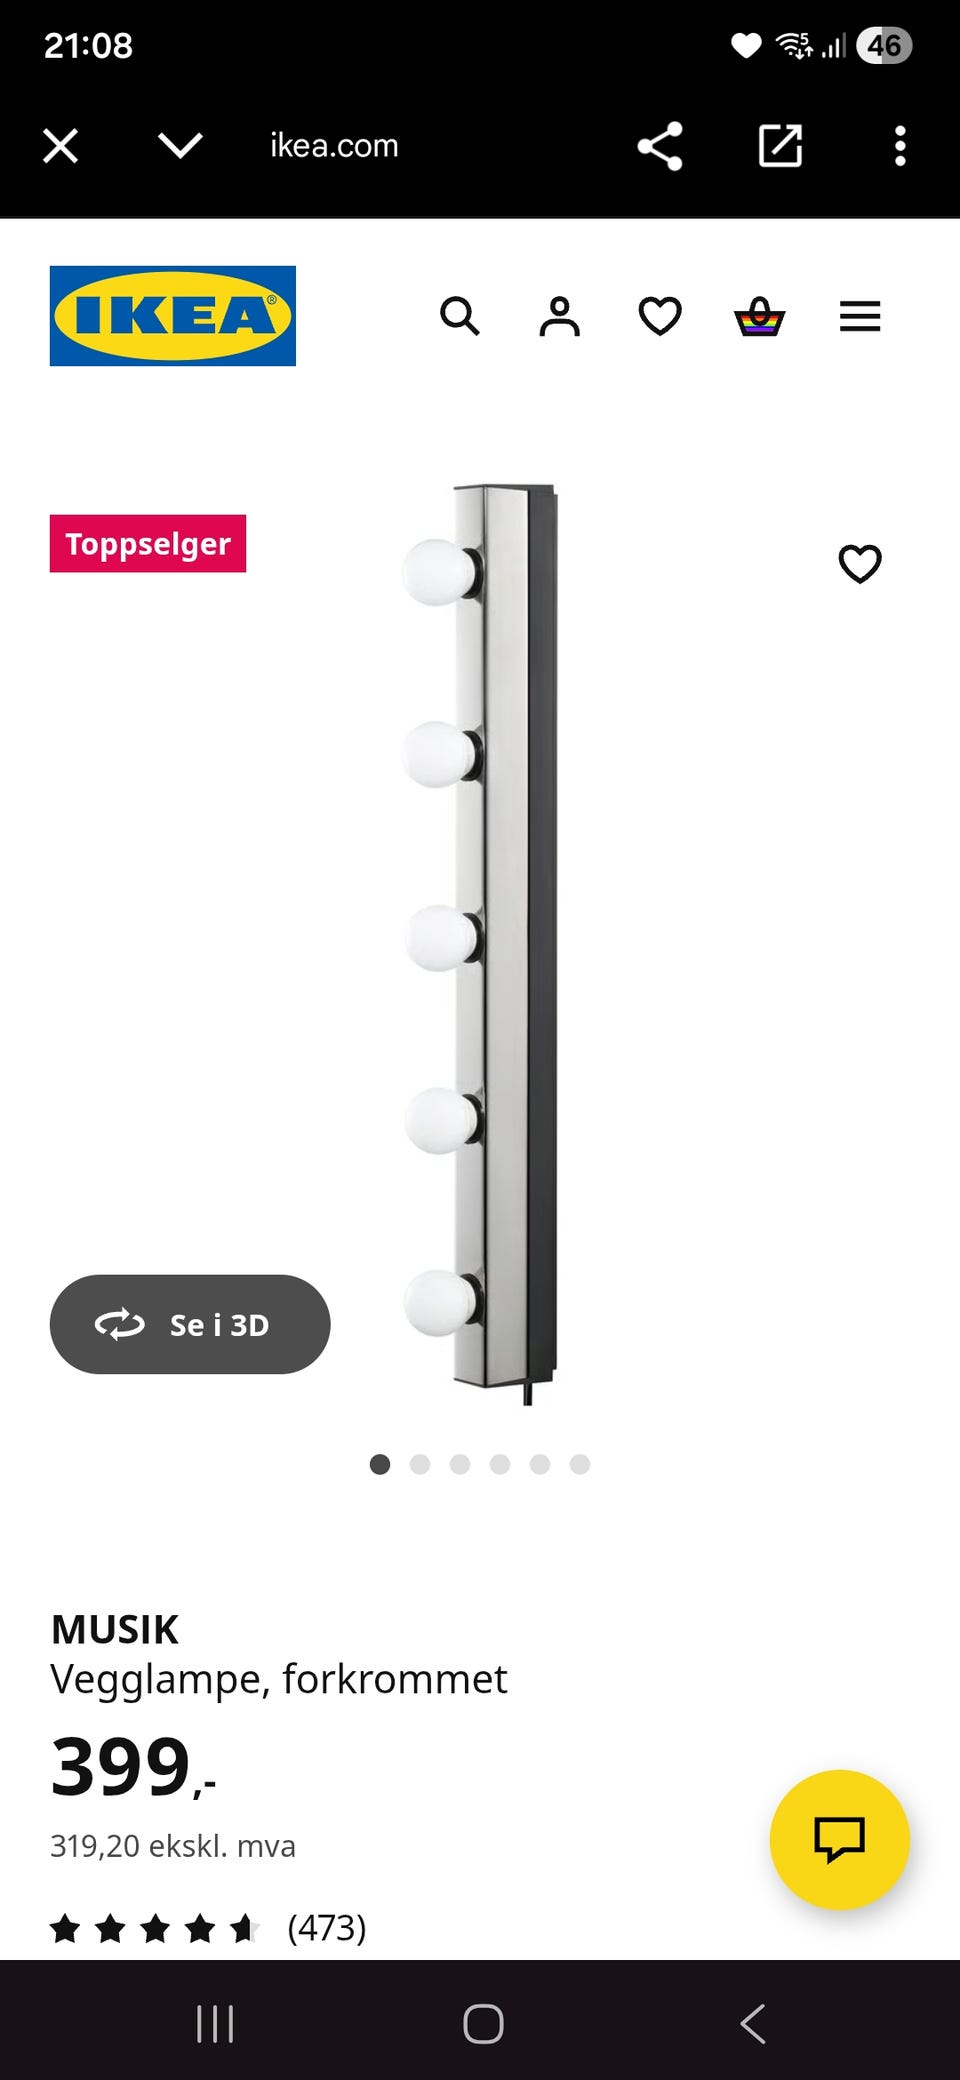Open the 473 reviews rating

pyautogui.click(x=208, y=1927)
